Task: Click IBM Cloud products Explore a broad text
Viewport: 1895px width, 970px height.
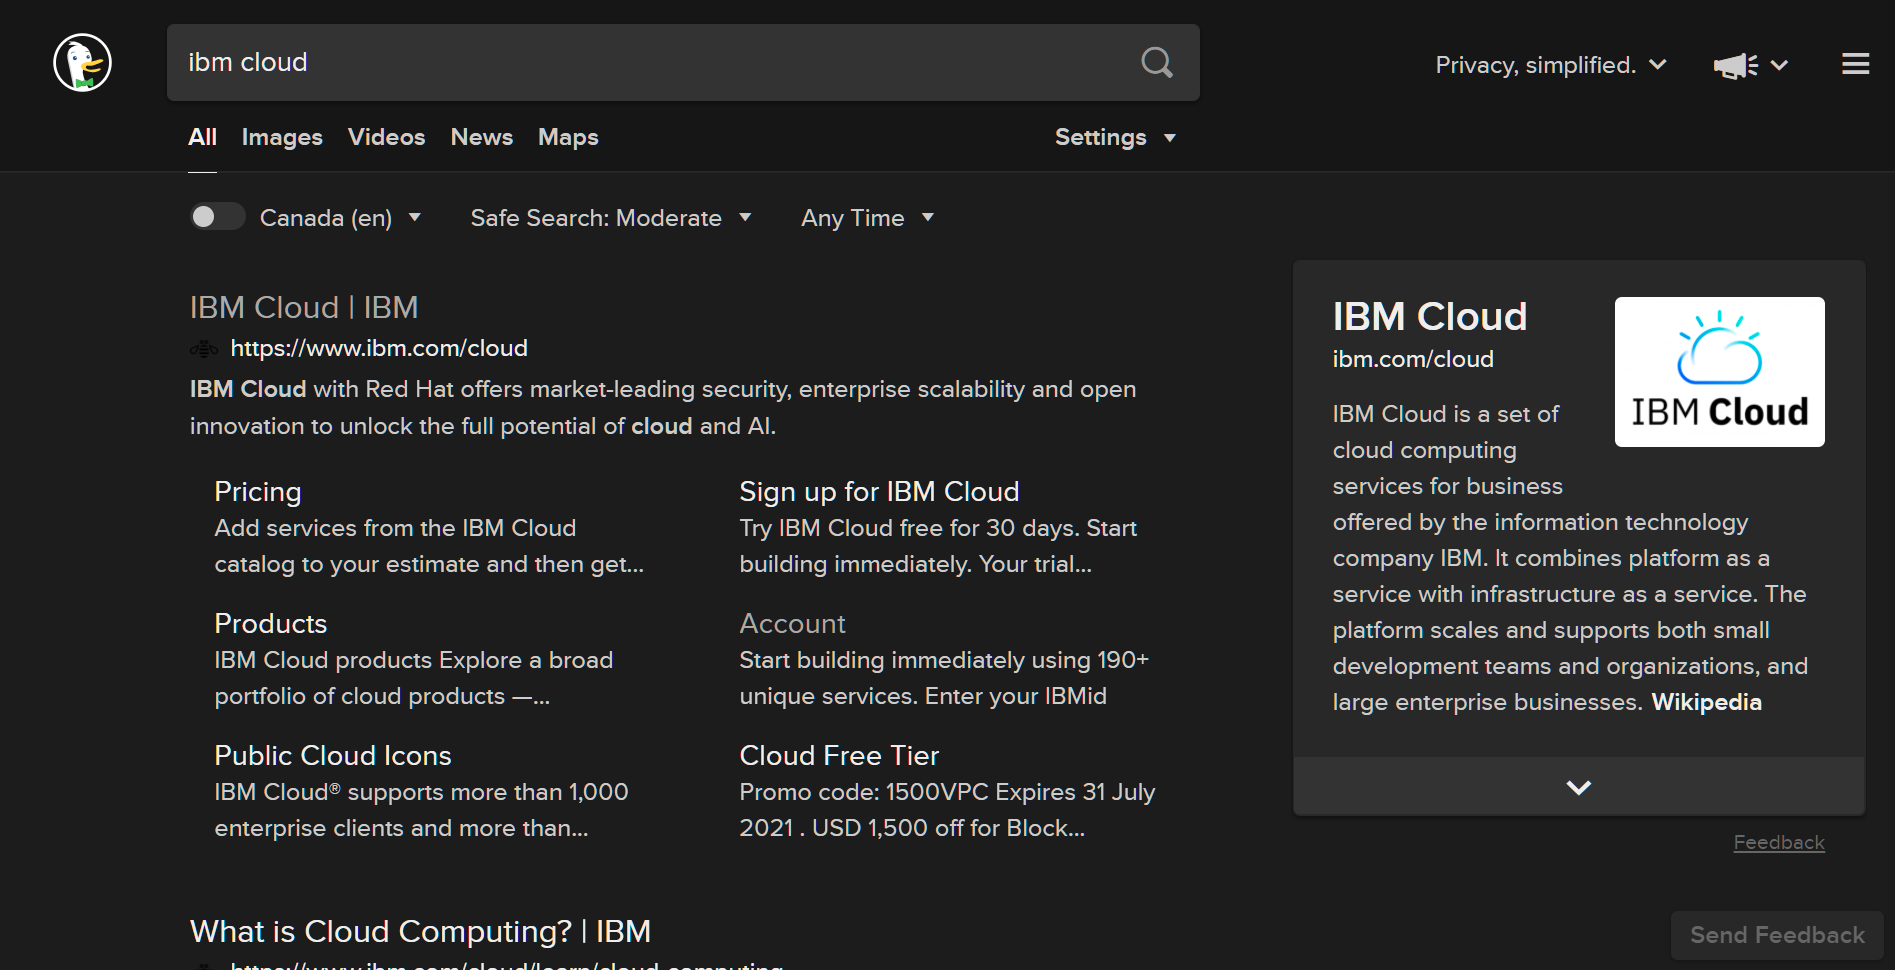Action: 413,678
